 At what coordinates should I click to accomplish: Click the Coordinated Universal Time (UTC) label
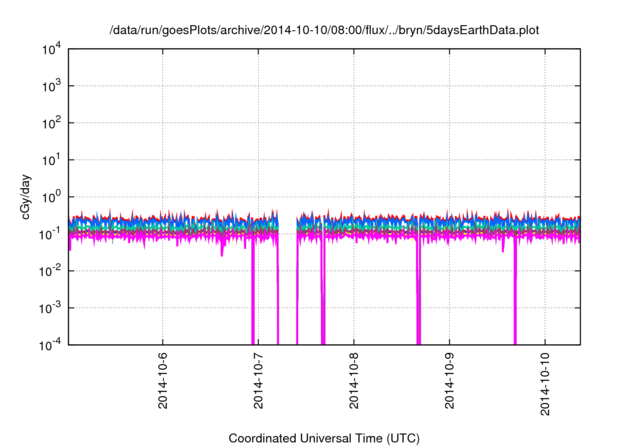324,438
